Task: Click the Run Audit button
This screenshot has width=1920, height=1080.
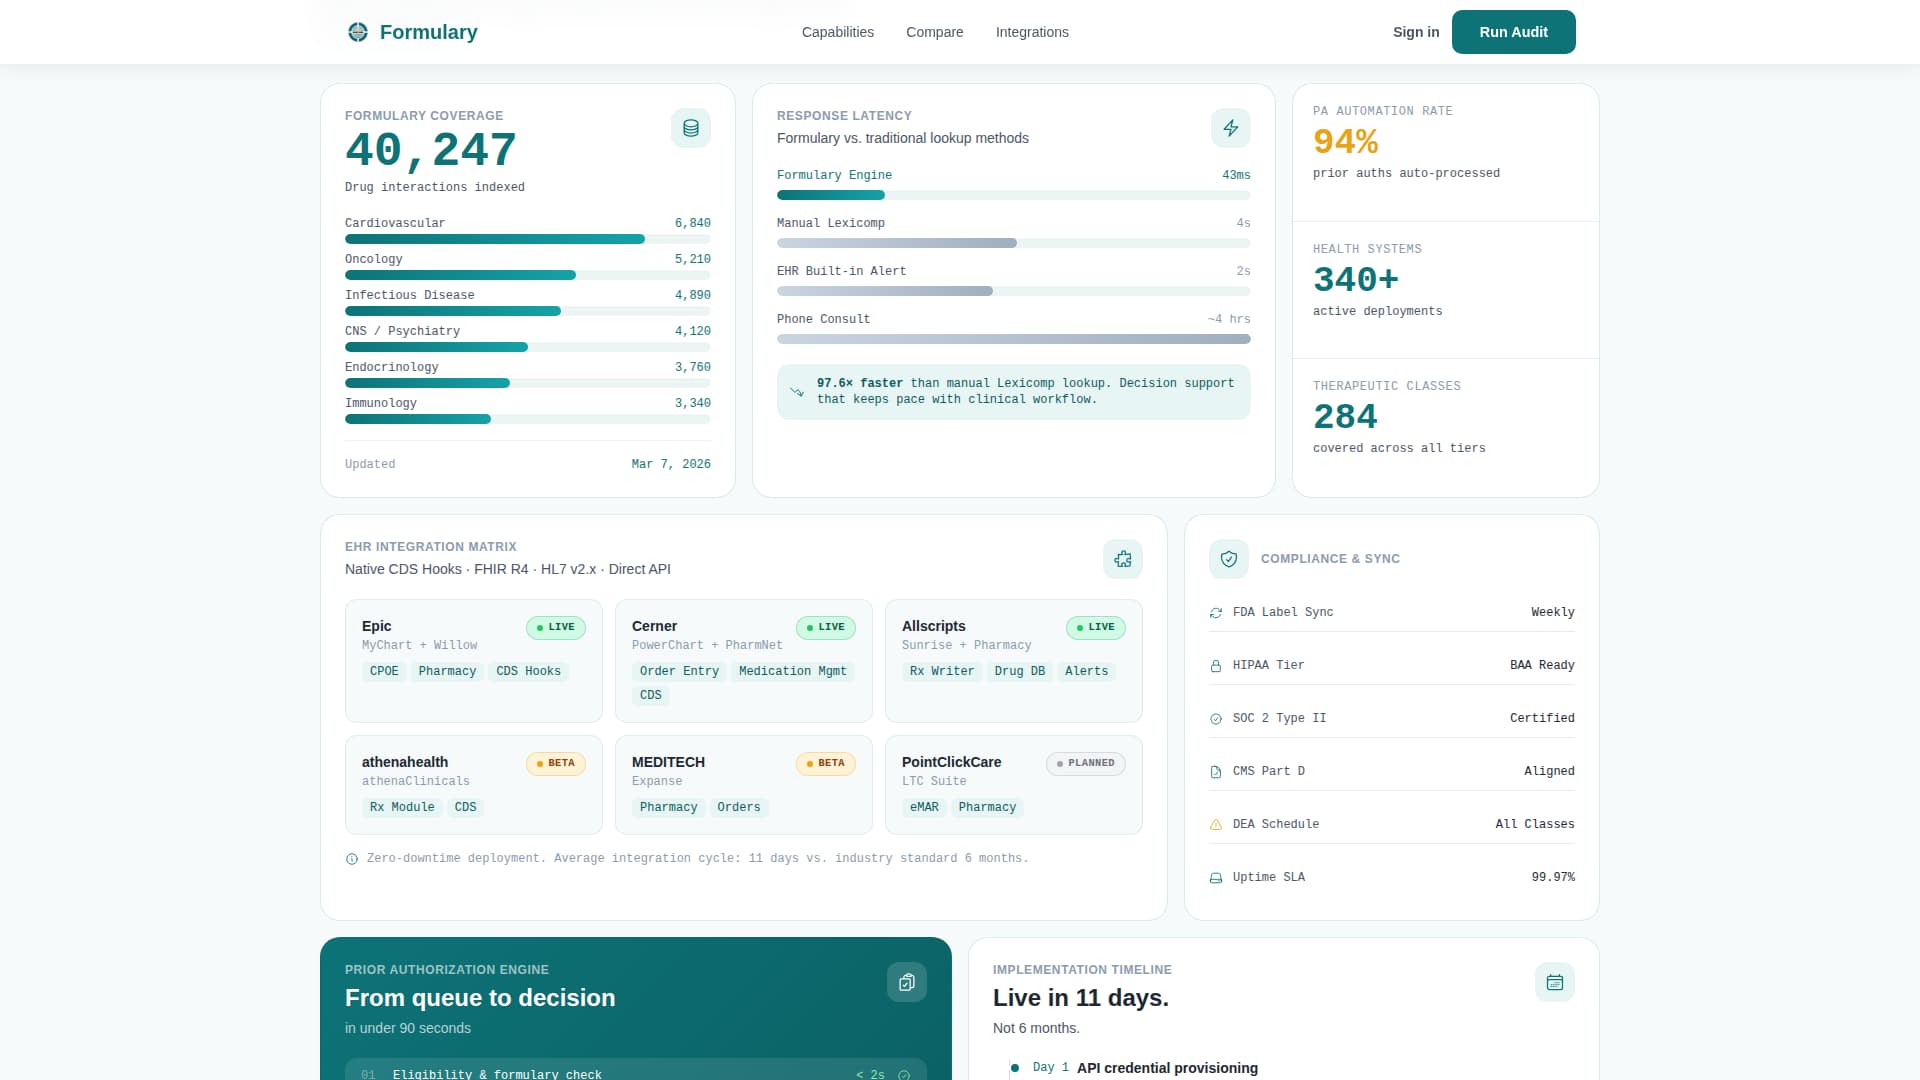Action: [1514, 32]
